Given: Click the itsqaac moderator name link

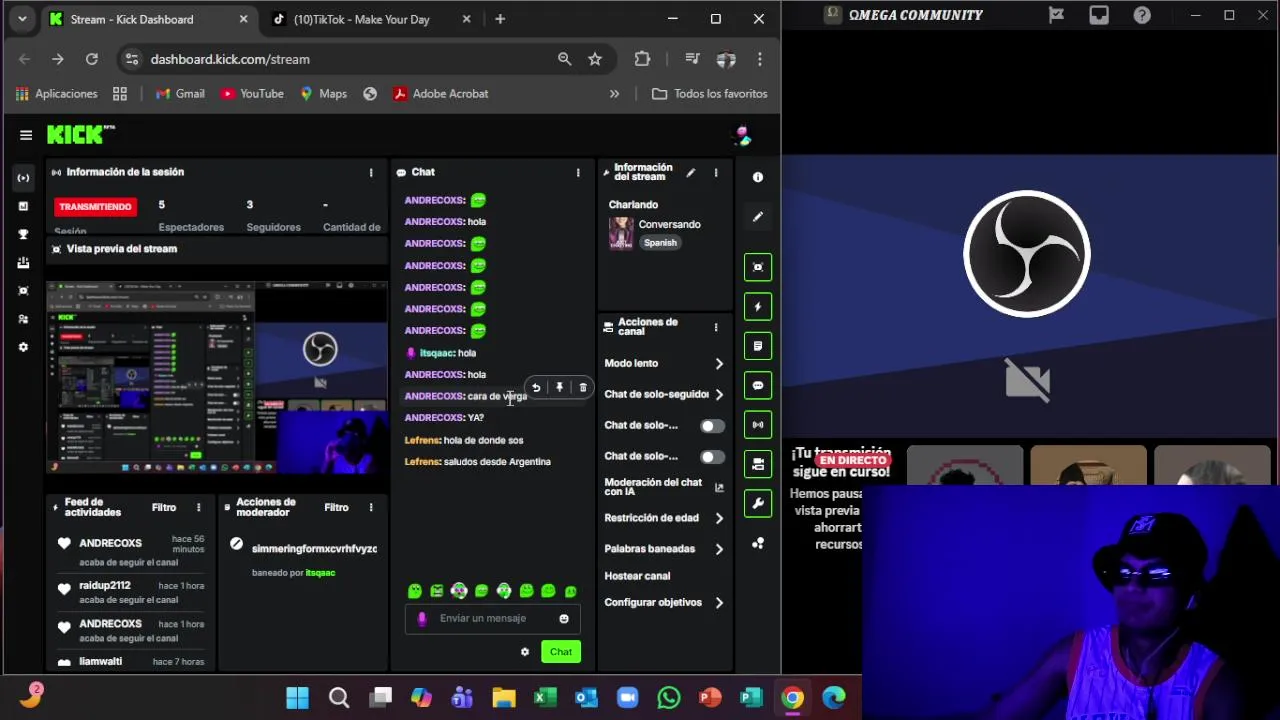Looking at the screenshot, I should 320,573.
